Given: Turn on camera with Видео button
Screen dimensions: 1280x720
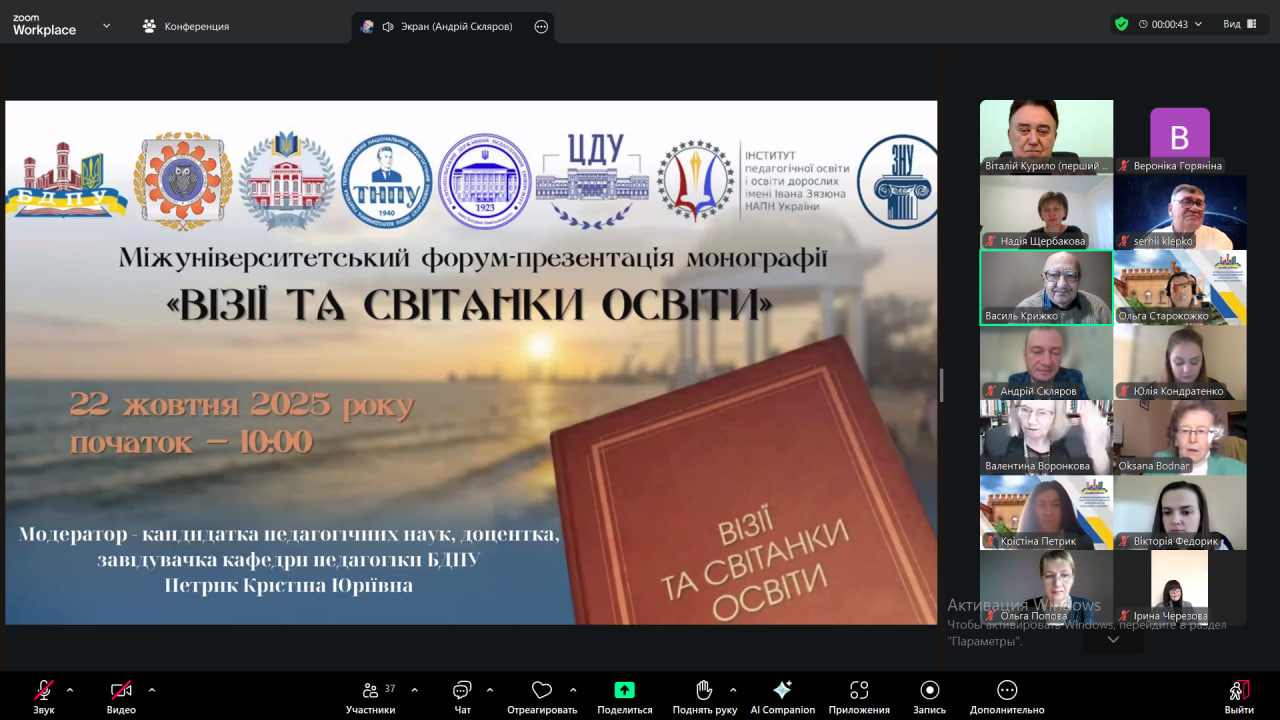Looking at the screenshot, I should click(121, 691).
